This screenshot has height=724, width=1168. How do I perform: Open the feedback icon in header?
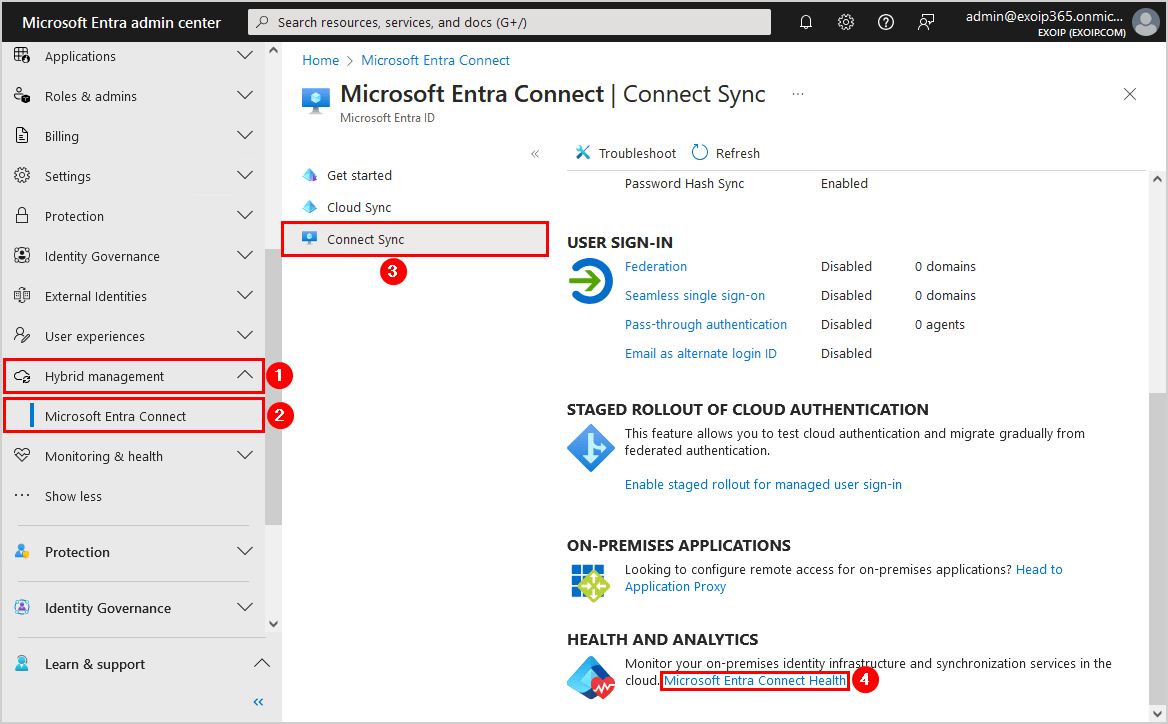click(926, 22)
